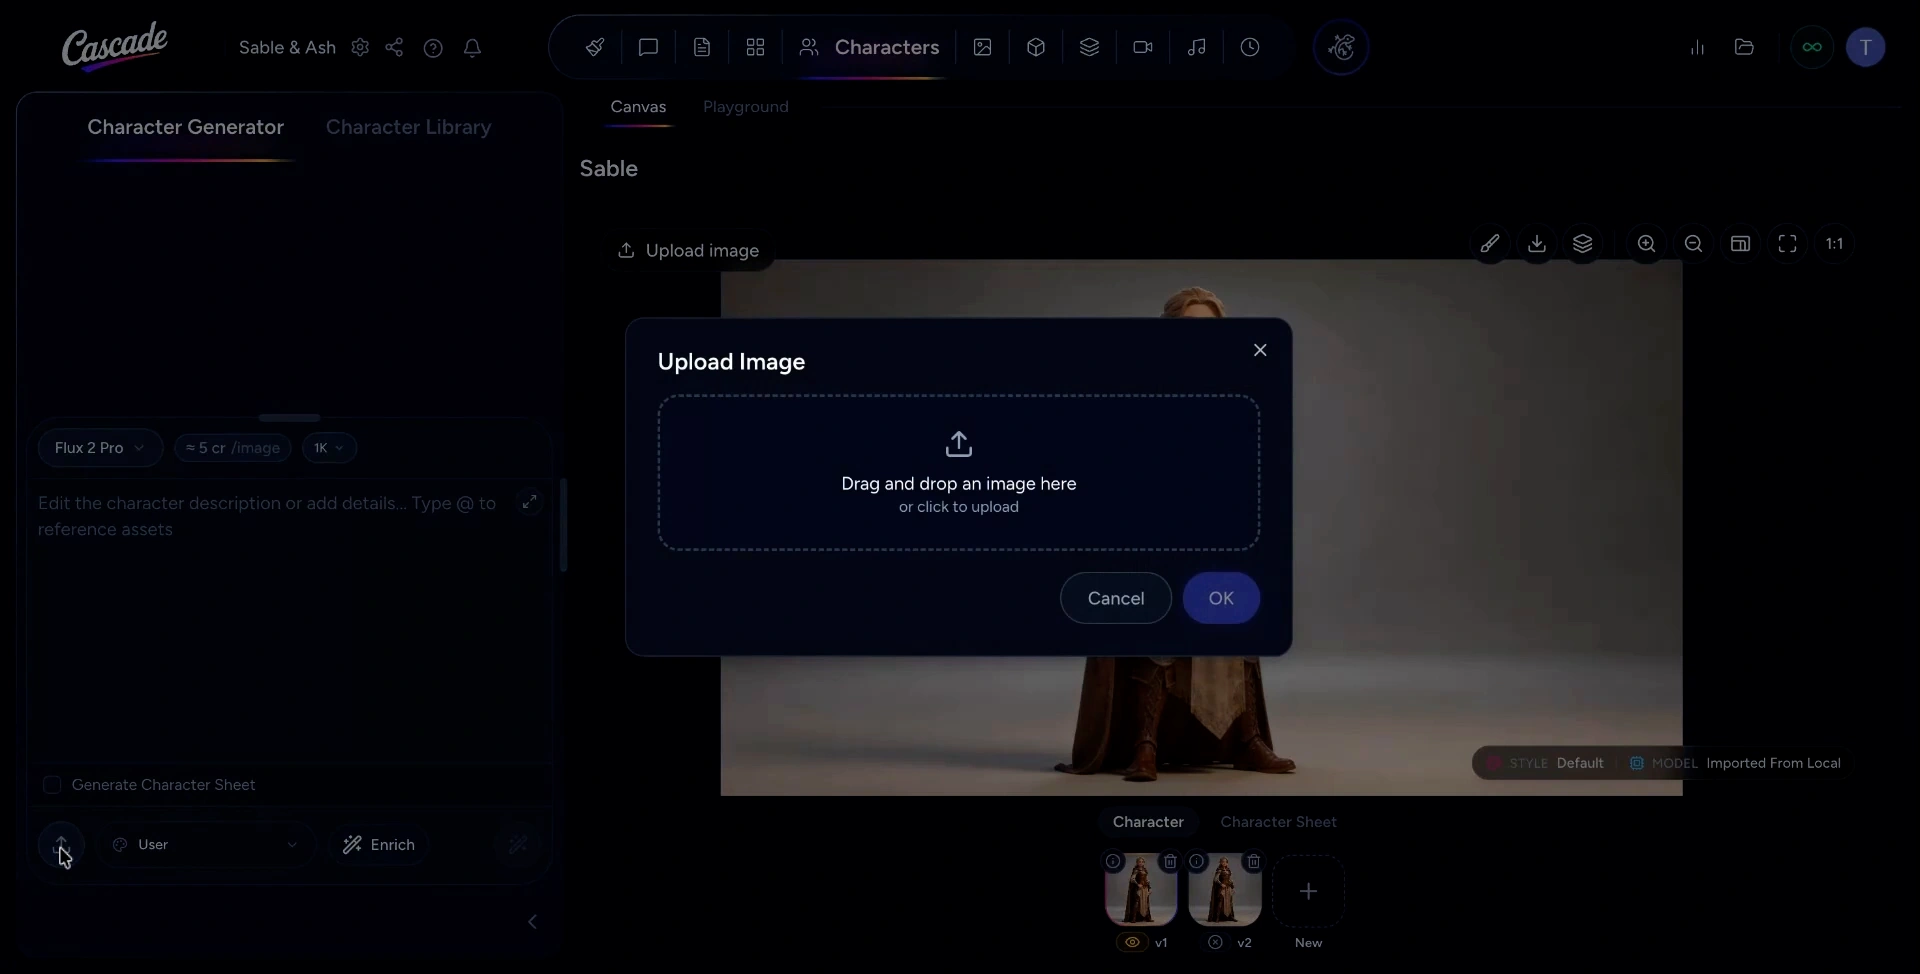Open the rocket launch section in top nav

click(595, 47)
